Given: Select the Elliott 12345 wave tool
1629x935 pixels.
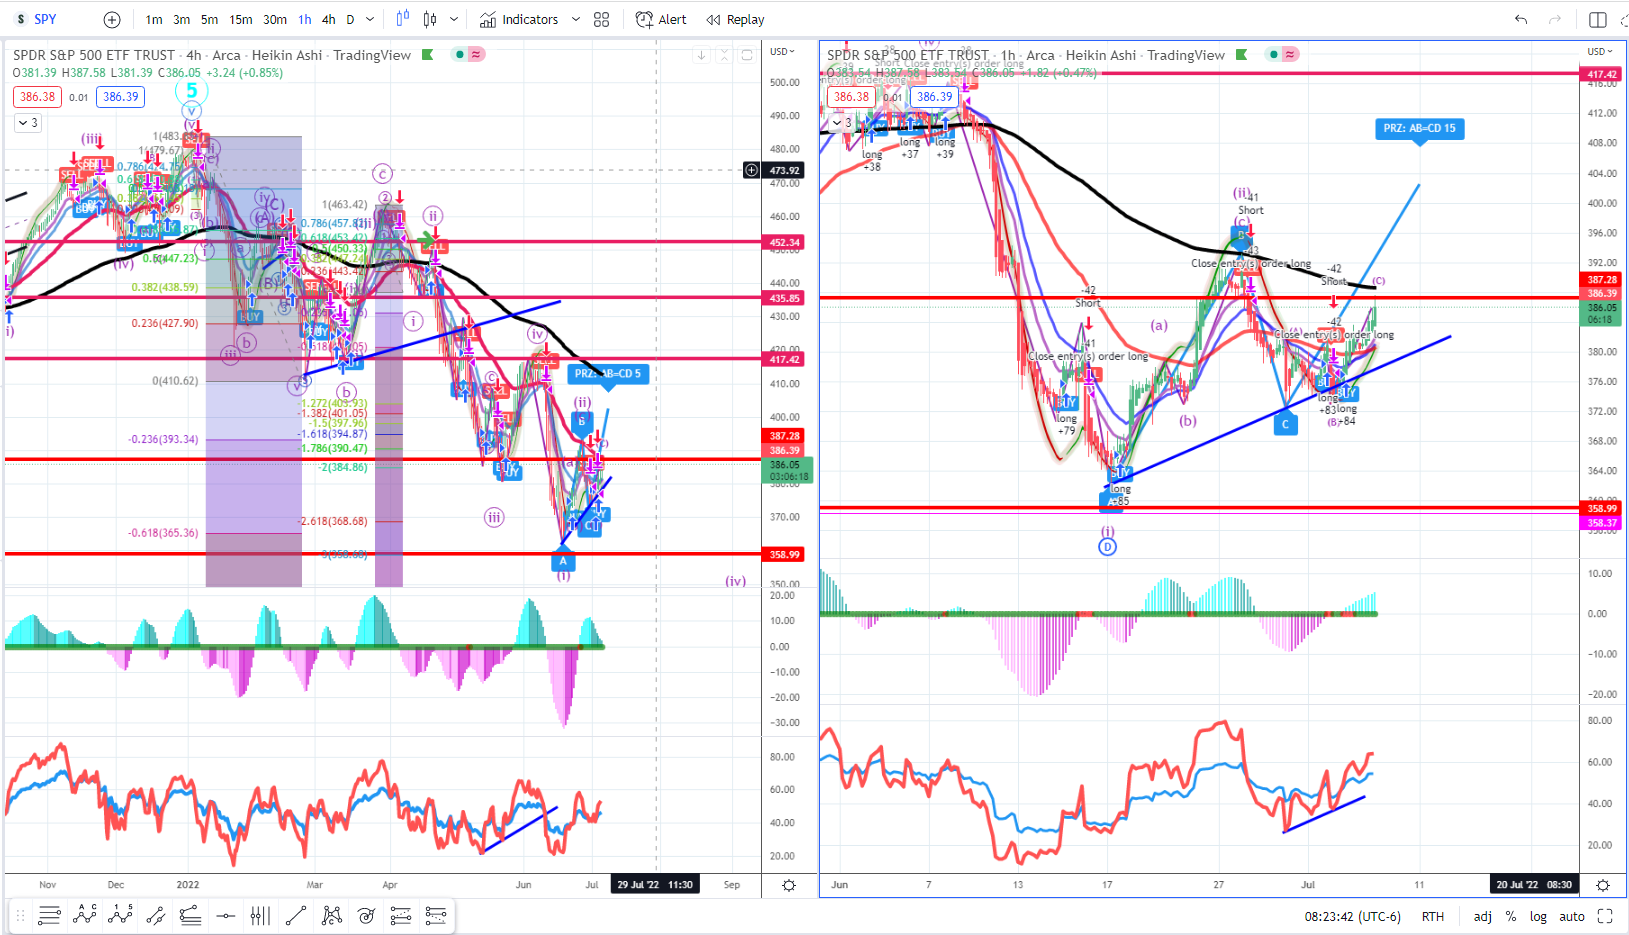Looking at the screenshot, I should pos(120,915).
